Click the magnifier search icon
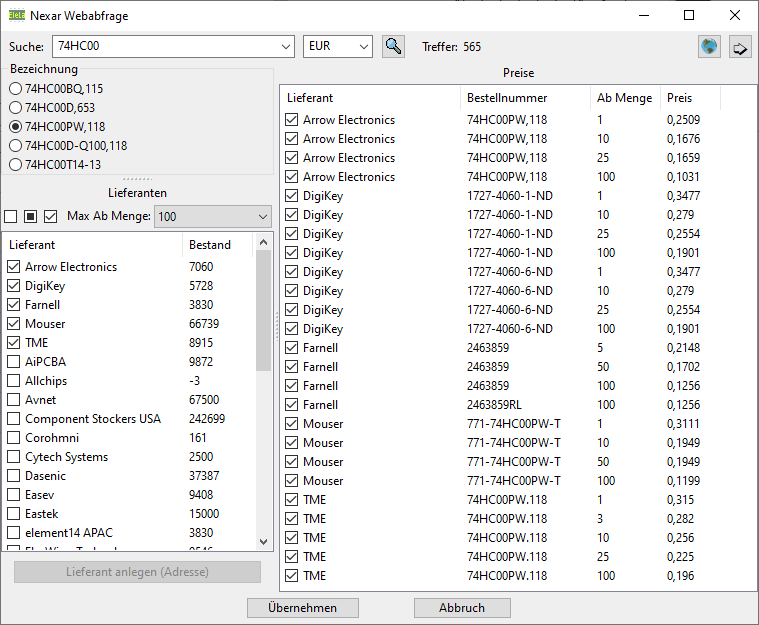This screenshot has height=625, width=759. pyautogui.click(x=393, y=47)
